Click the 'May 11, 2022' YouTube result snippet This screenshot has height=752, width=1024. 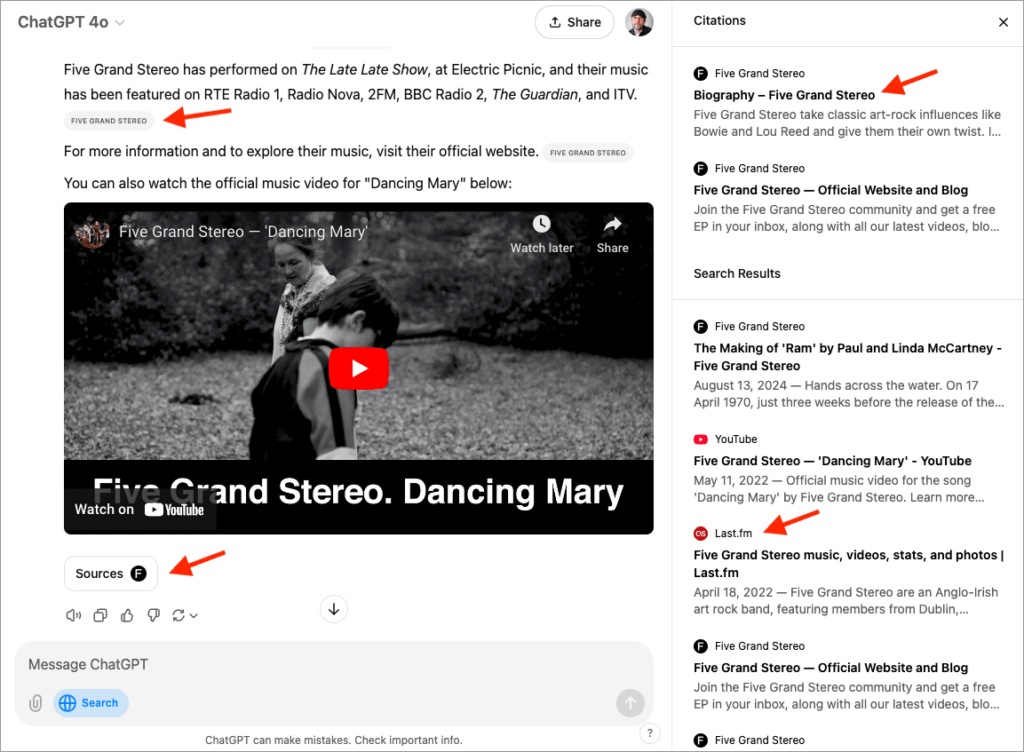839,489
